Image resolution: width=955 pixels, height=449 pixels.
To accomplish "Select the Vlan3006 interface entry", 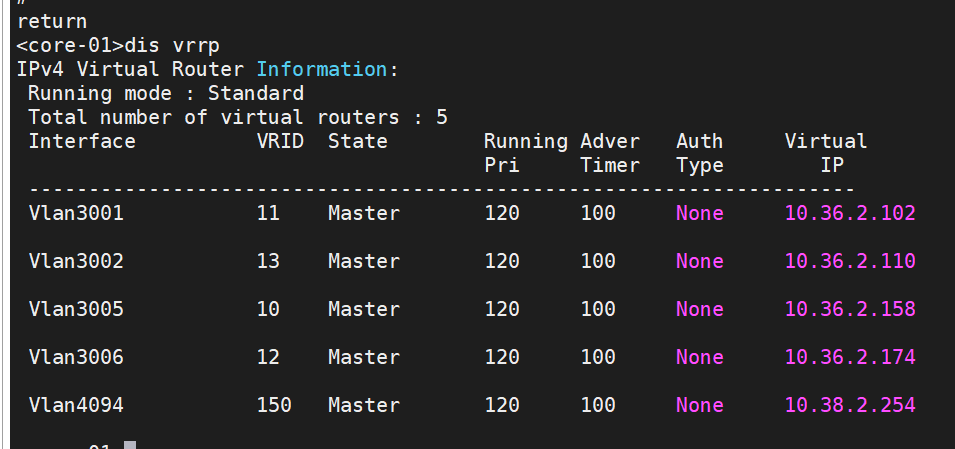I will 76,357.
